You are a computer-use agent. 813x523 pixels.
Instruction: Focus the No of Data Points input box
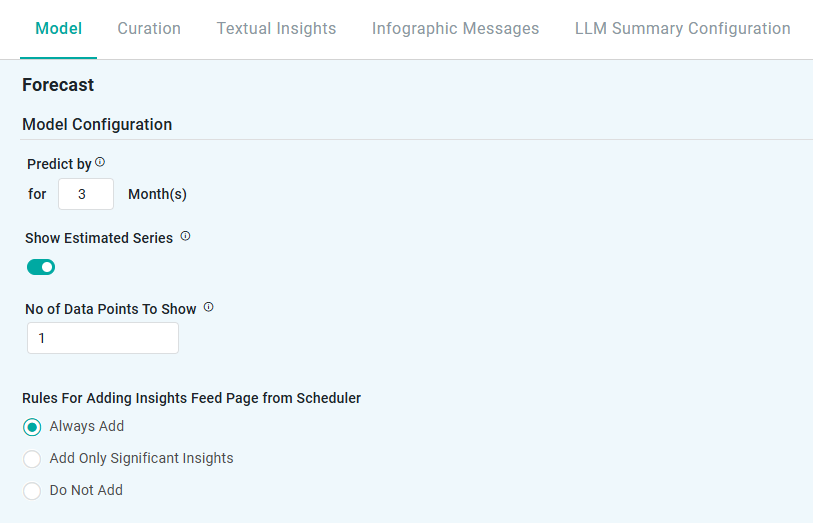(x=103, y=338)
